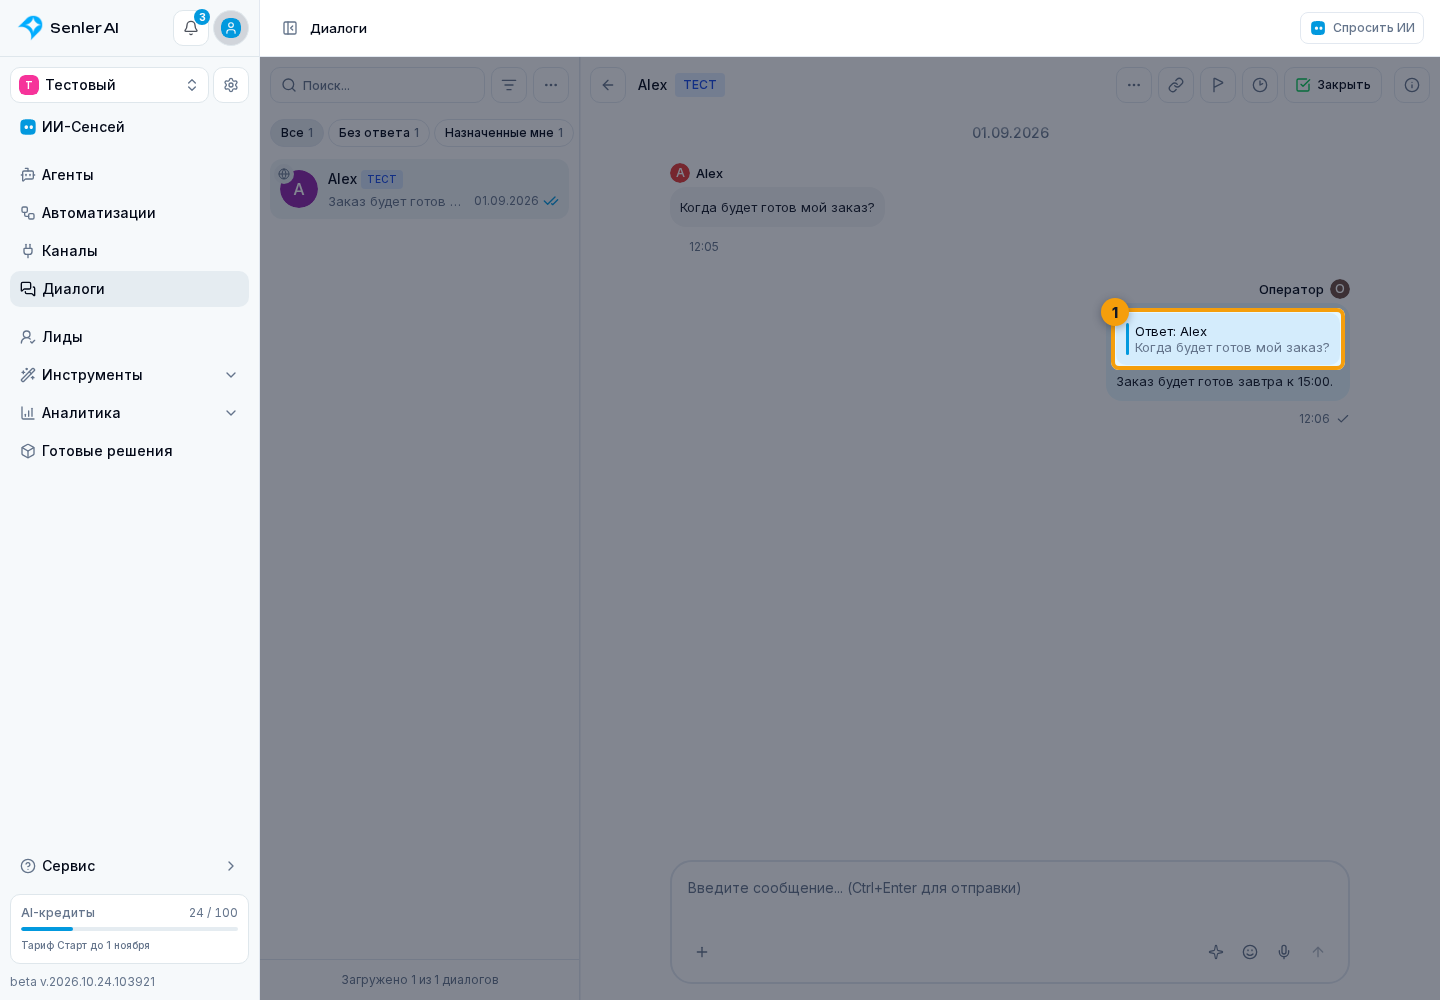Viewport: 1440px width, 1000px height.
Task: Click the microphone voice message icon
Action: [1284, 952]
